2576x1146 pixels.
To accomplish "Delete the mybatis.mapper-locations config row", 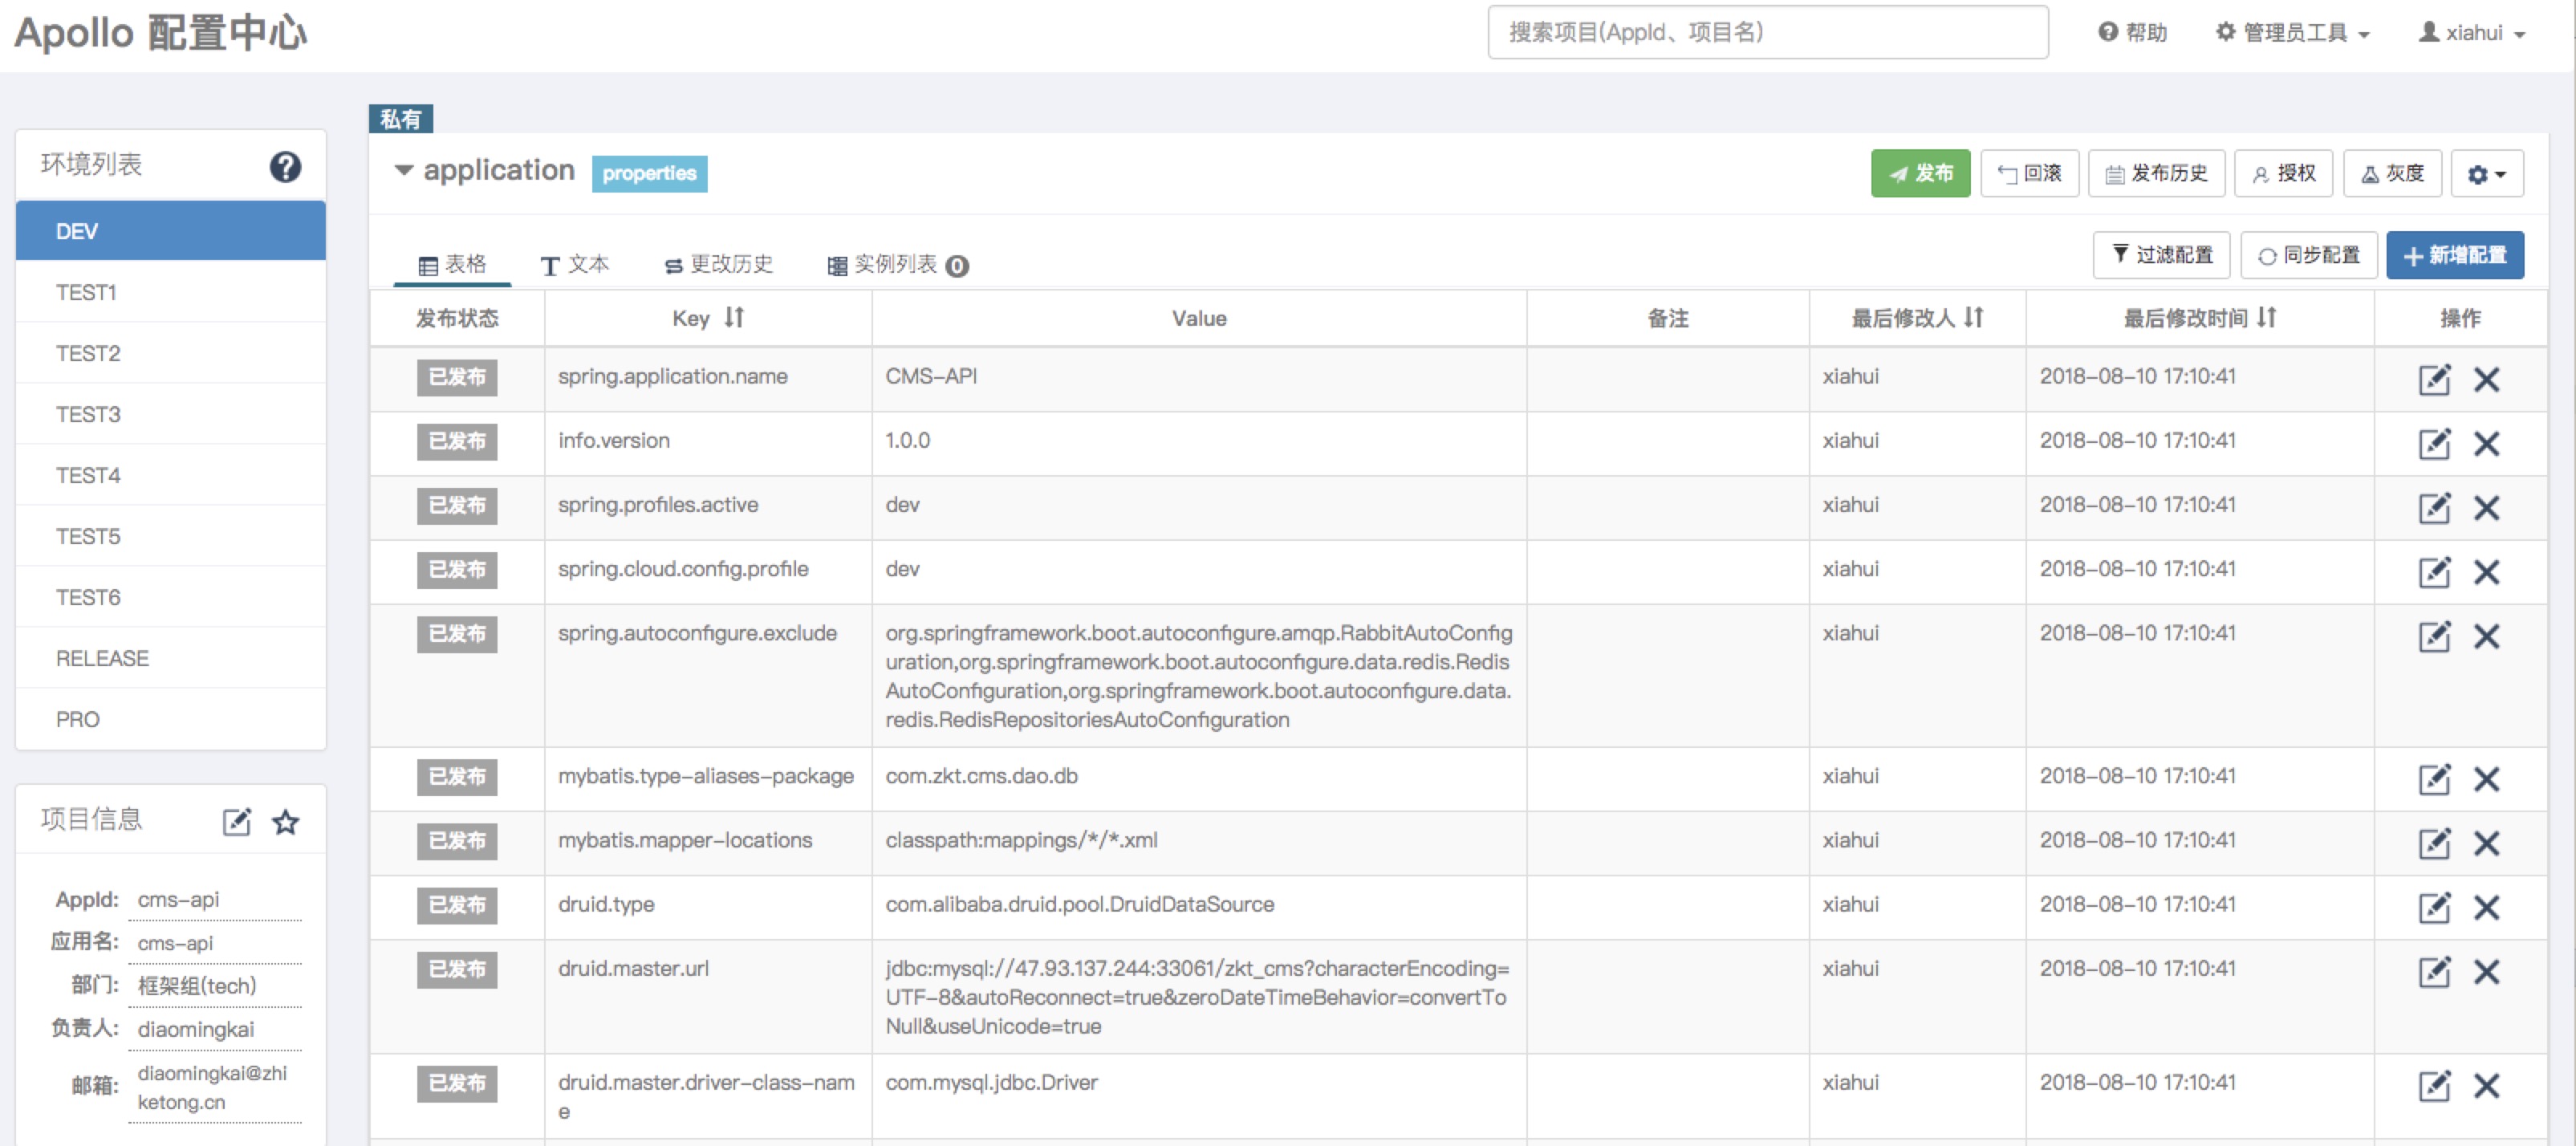I will coord(2486,843).
